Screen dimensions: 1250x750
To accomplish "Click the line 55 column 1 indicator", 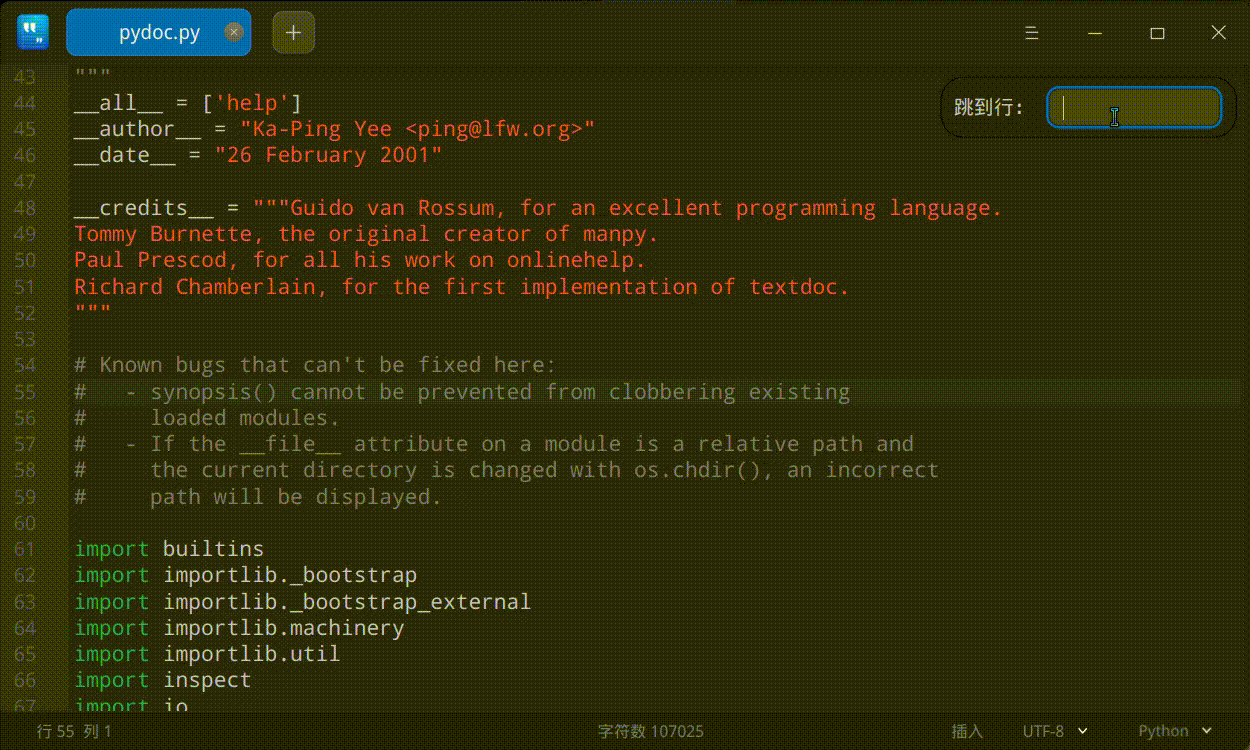I will click(x=75, y=731).
